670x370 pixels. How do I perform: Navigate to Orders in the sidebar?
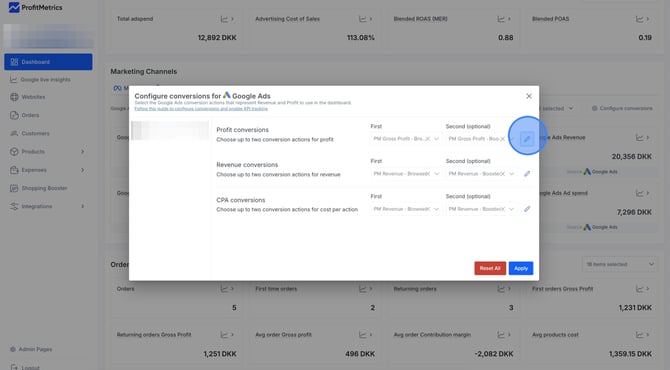coord(24,115)
